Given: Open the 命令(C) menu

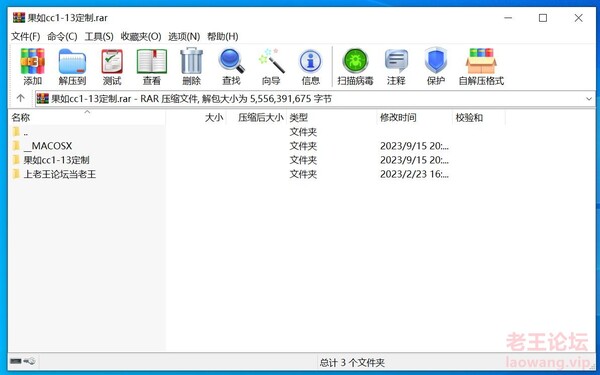Looking at the screenshot, I should tap(62, 36).
